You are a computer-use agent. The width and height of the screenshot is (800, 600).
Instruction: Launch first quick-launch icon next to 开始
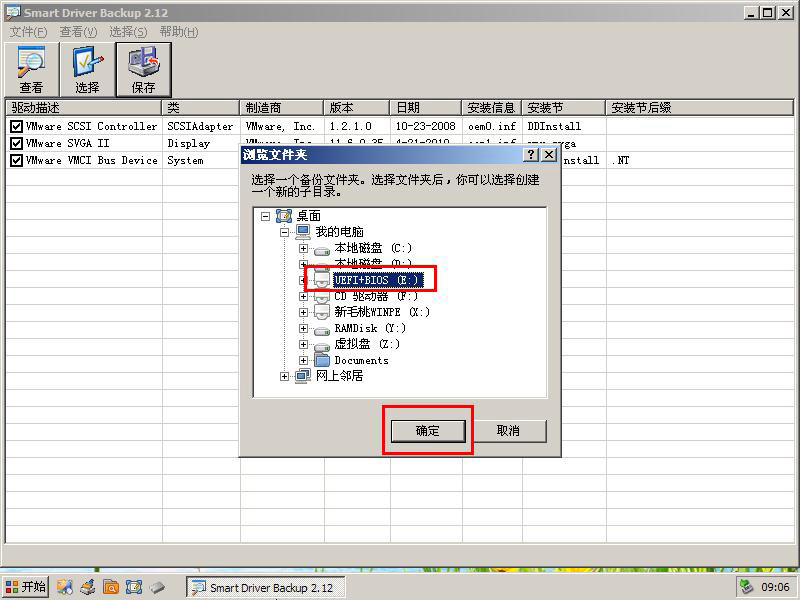(65, 587)
